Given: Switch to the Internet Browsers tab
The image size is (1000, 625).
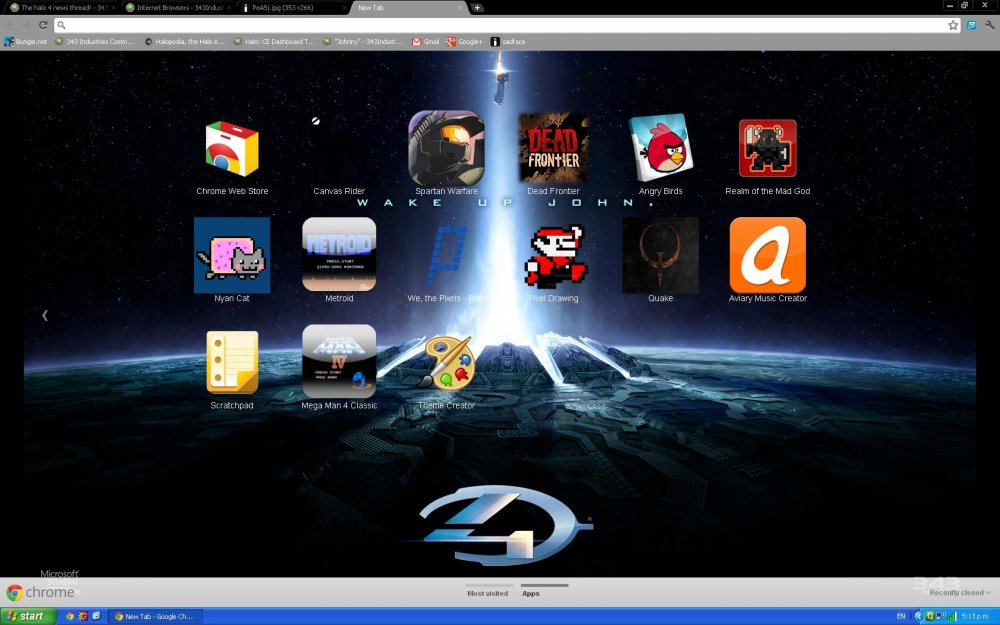Looking at the screenshot, I should click(x=175, y=7).
